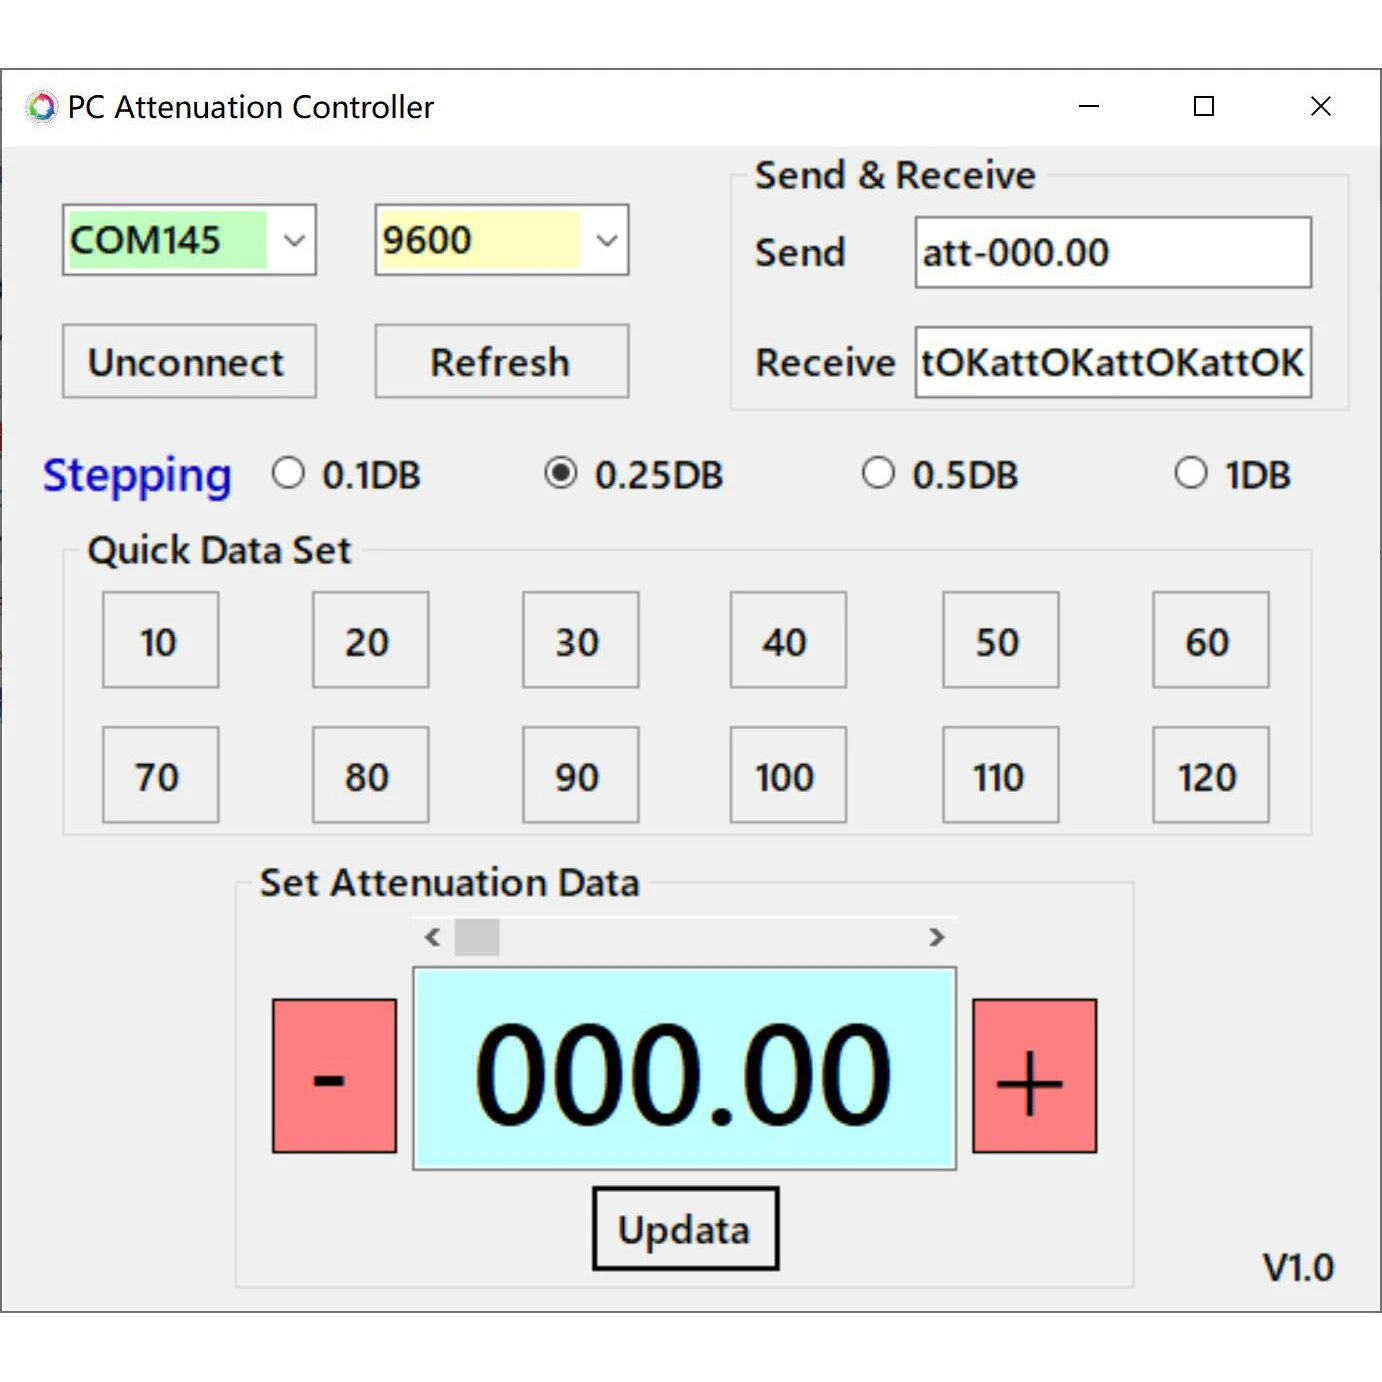Click the slider's right arrow
This screenshot has width=1382, height=1382.
coord(936,937)
